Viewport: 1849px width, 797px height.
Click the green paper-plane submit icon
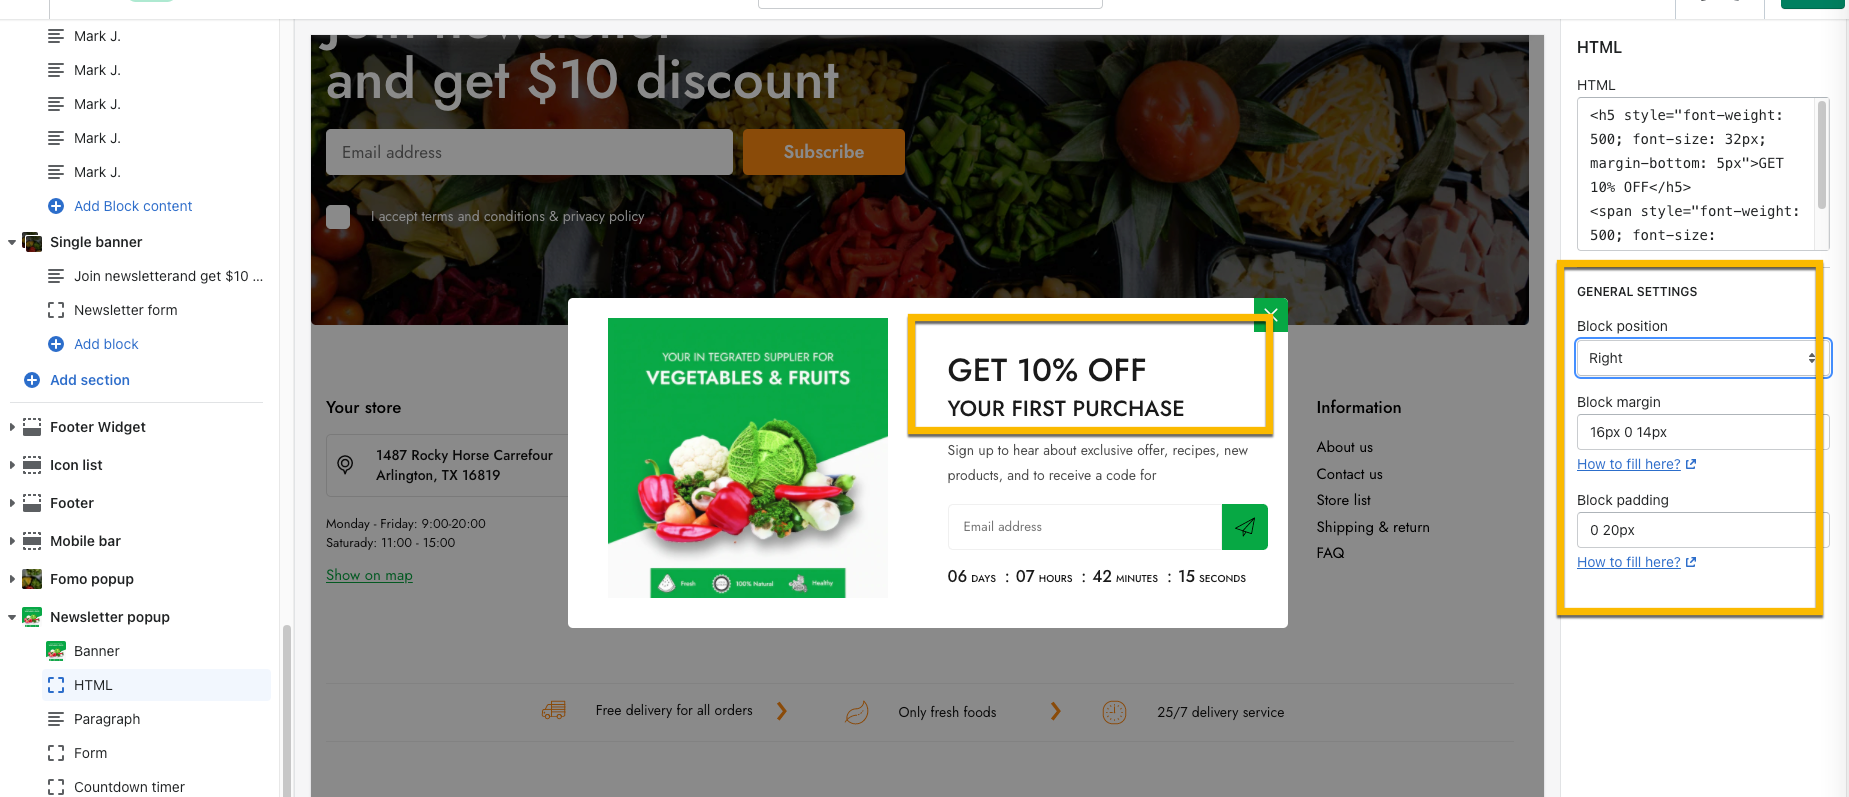1245,527
